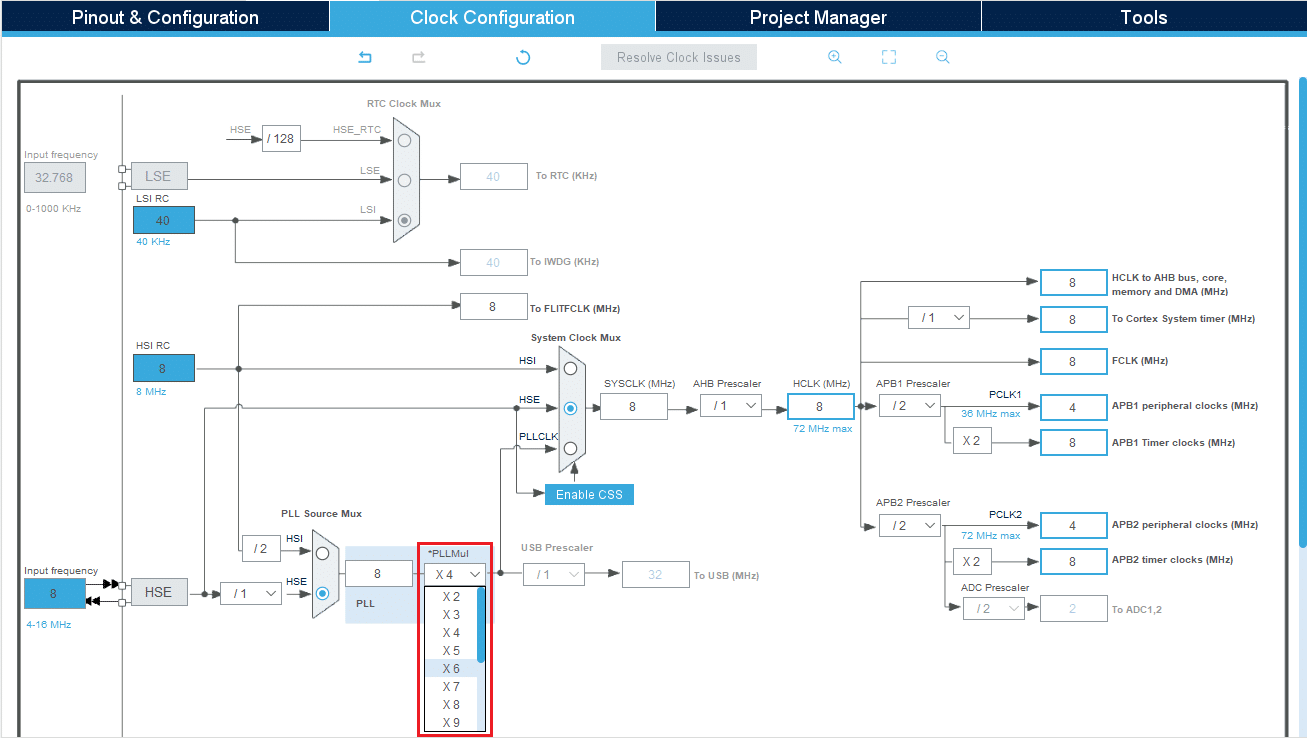This screenshot has width=1307, height=738.
Task: Choose X 5 from PLLMul list
Action: 451,650
